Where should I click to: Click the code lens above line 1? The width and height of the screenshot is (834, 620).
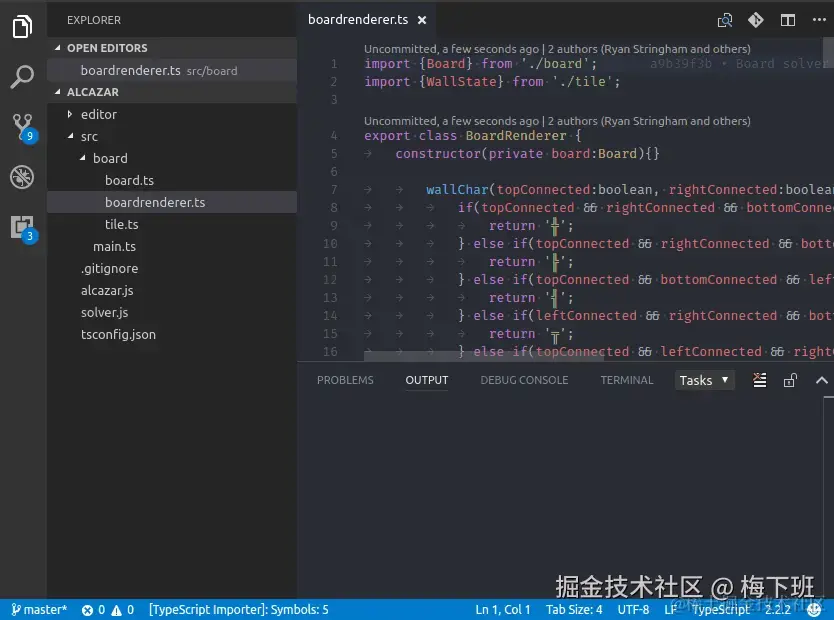click(x=557, y=49)
